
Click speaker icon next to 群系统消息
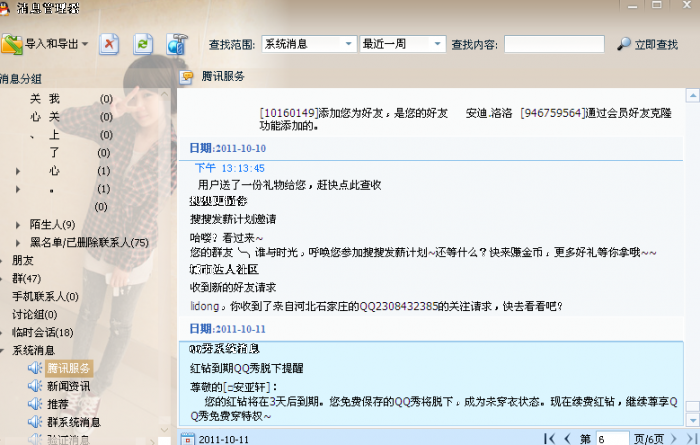click(35, 422)
